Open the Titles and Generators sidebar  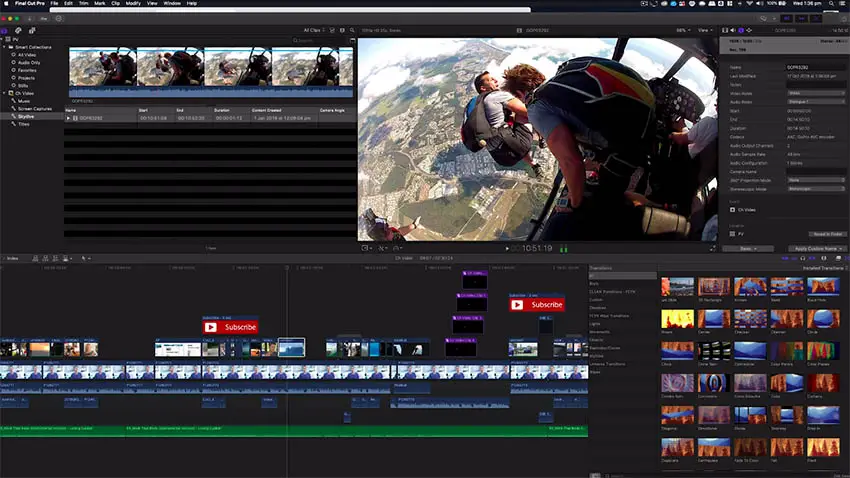[x=32, y=30]
